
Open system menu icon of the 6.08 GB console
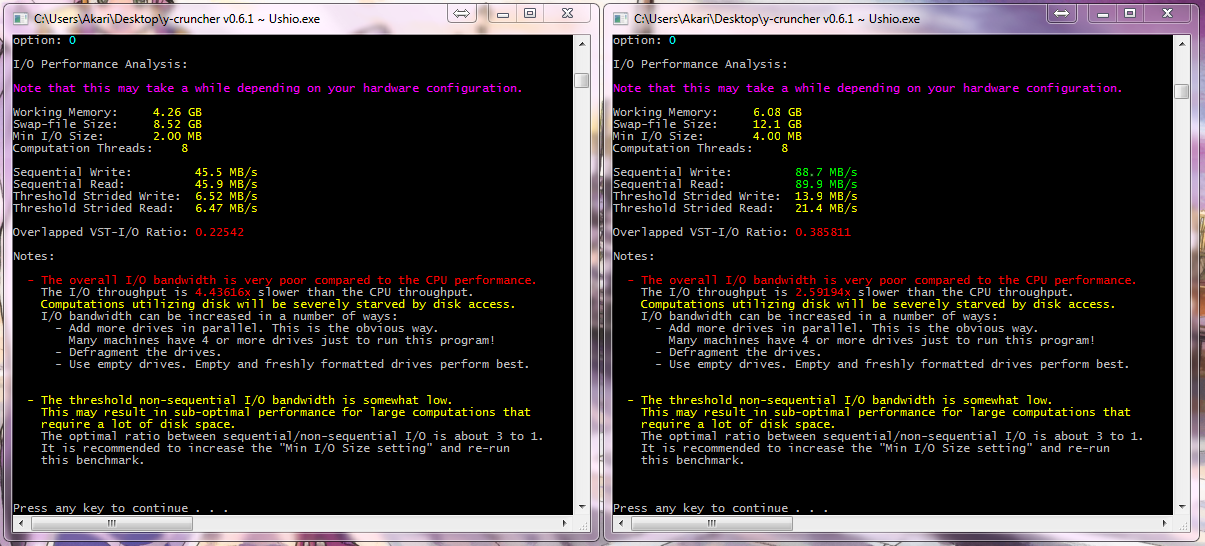pos(620,17)
